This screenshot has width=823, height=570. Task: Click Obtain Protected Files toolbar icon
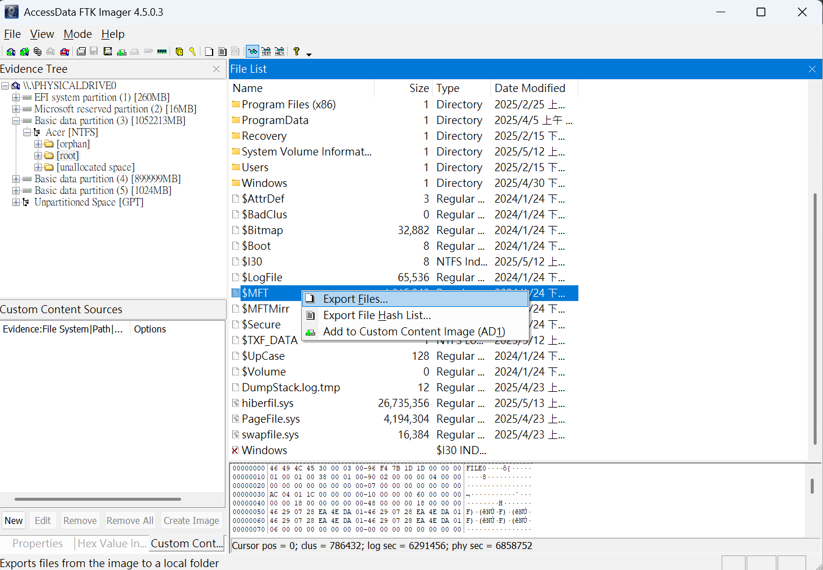[180, 51]
